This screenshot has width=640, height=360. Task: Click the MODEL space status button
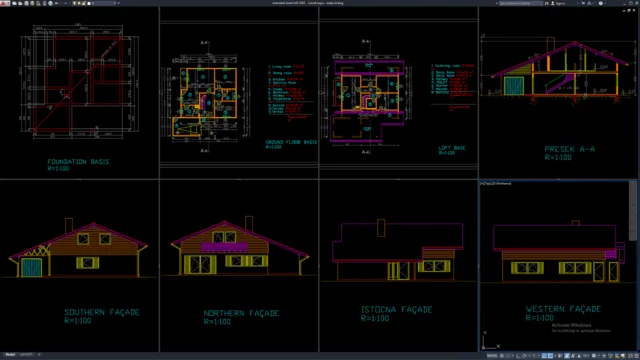[492, 356]
